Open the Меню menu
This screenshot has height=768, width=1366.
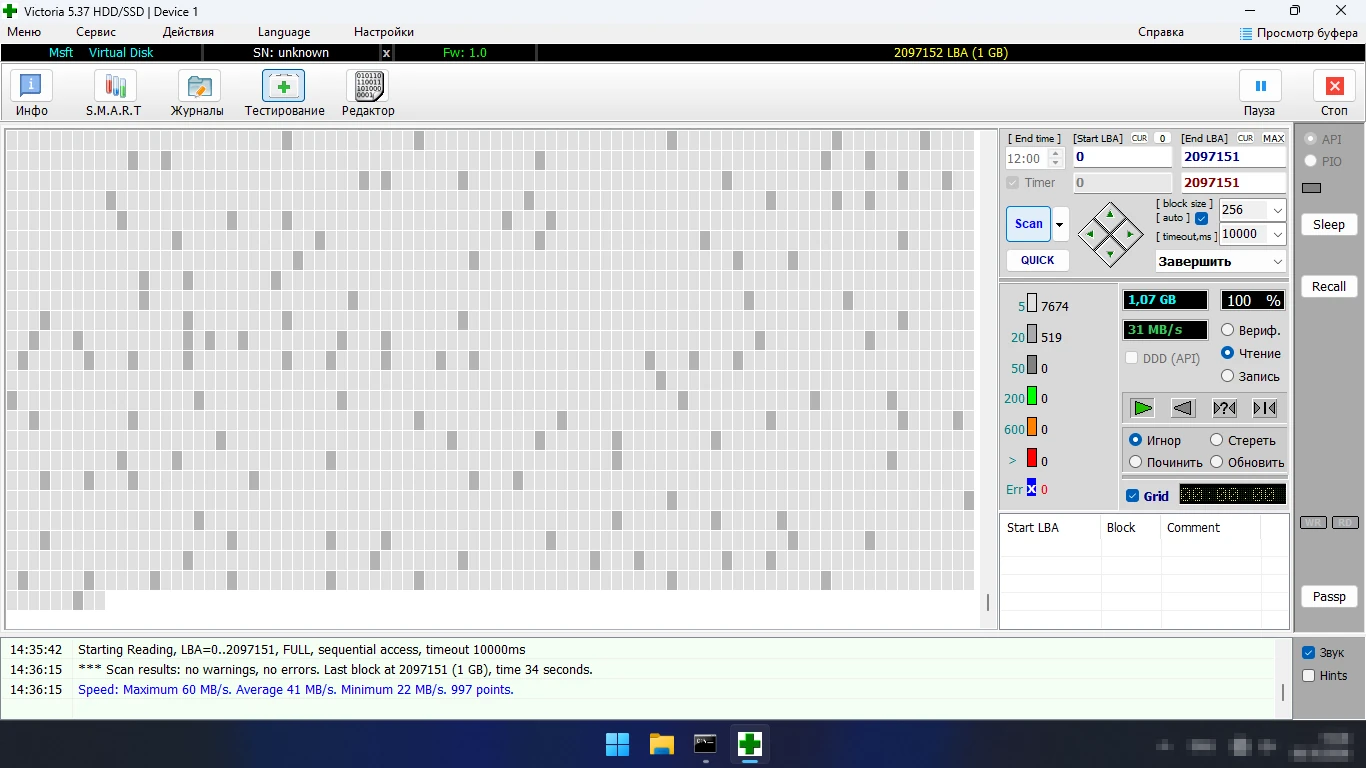pos(24,32)
